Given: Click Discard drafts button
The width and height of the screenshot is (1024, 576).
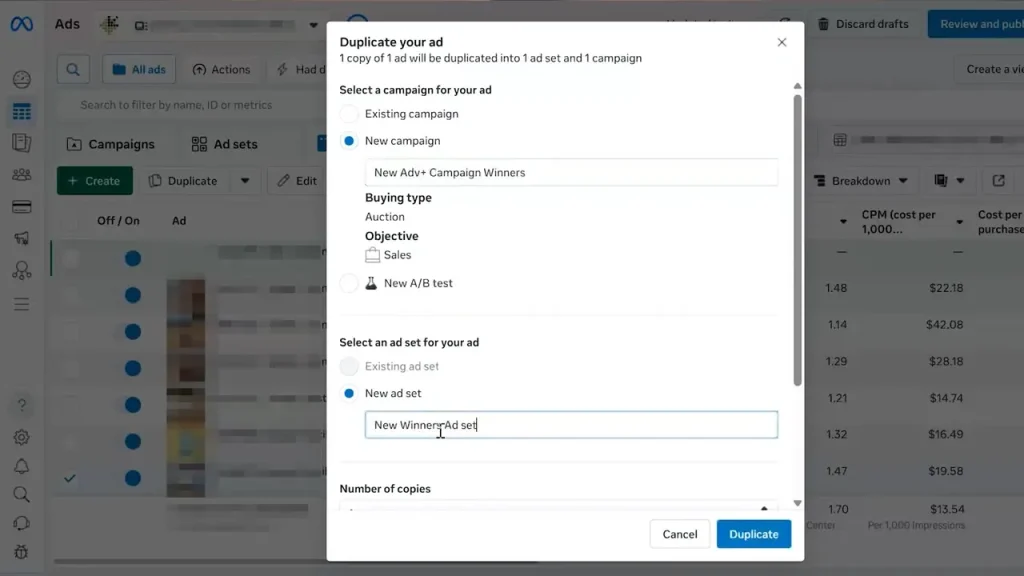Looking at the screenshot, I should pyautogui.click(x=863, y=24).
